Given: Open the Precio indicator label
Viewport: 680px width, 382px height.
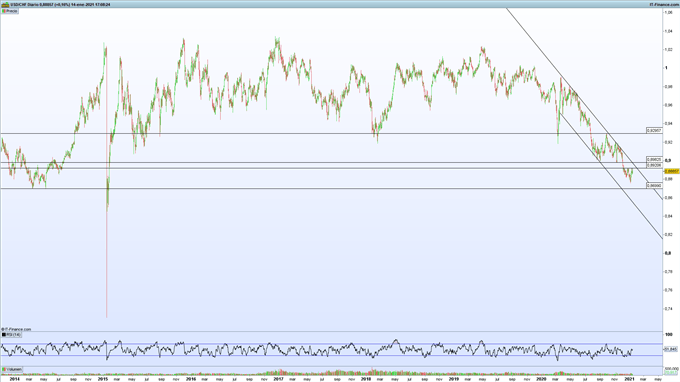Looking at the screenshot, I should (10, 11).
